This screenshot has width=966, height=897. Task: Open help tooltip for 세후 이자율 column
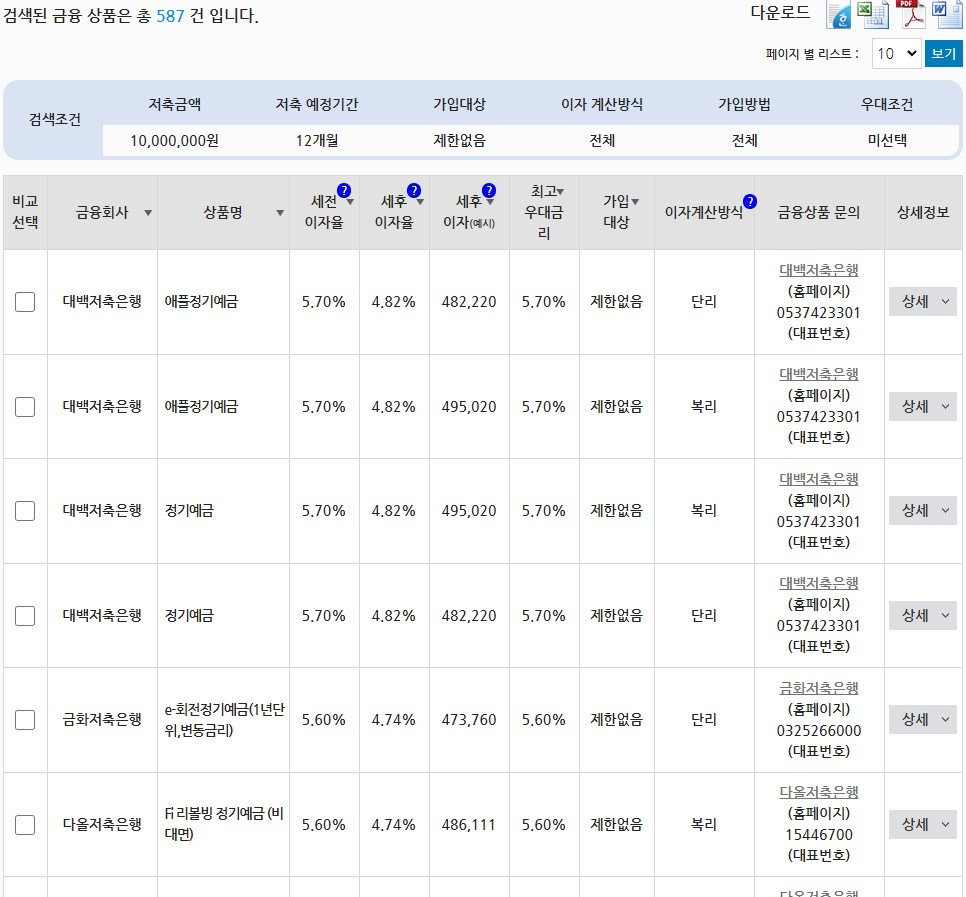pos(414,190)
